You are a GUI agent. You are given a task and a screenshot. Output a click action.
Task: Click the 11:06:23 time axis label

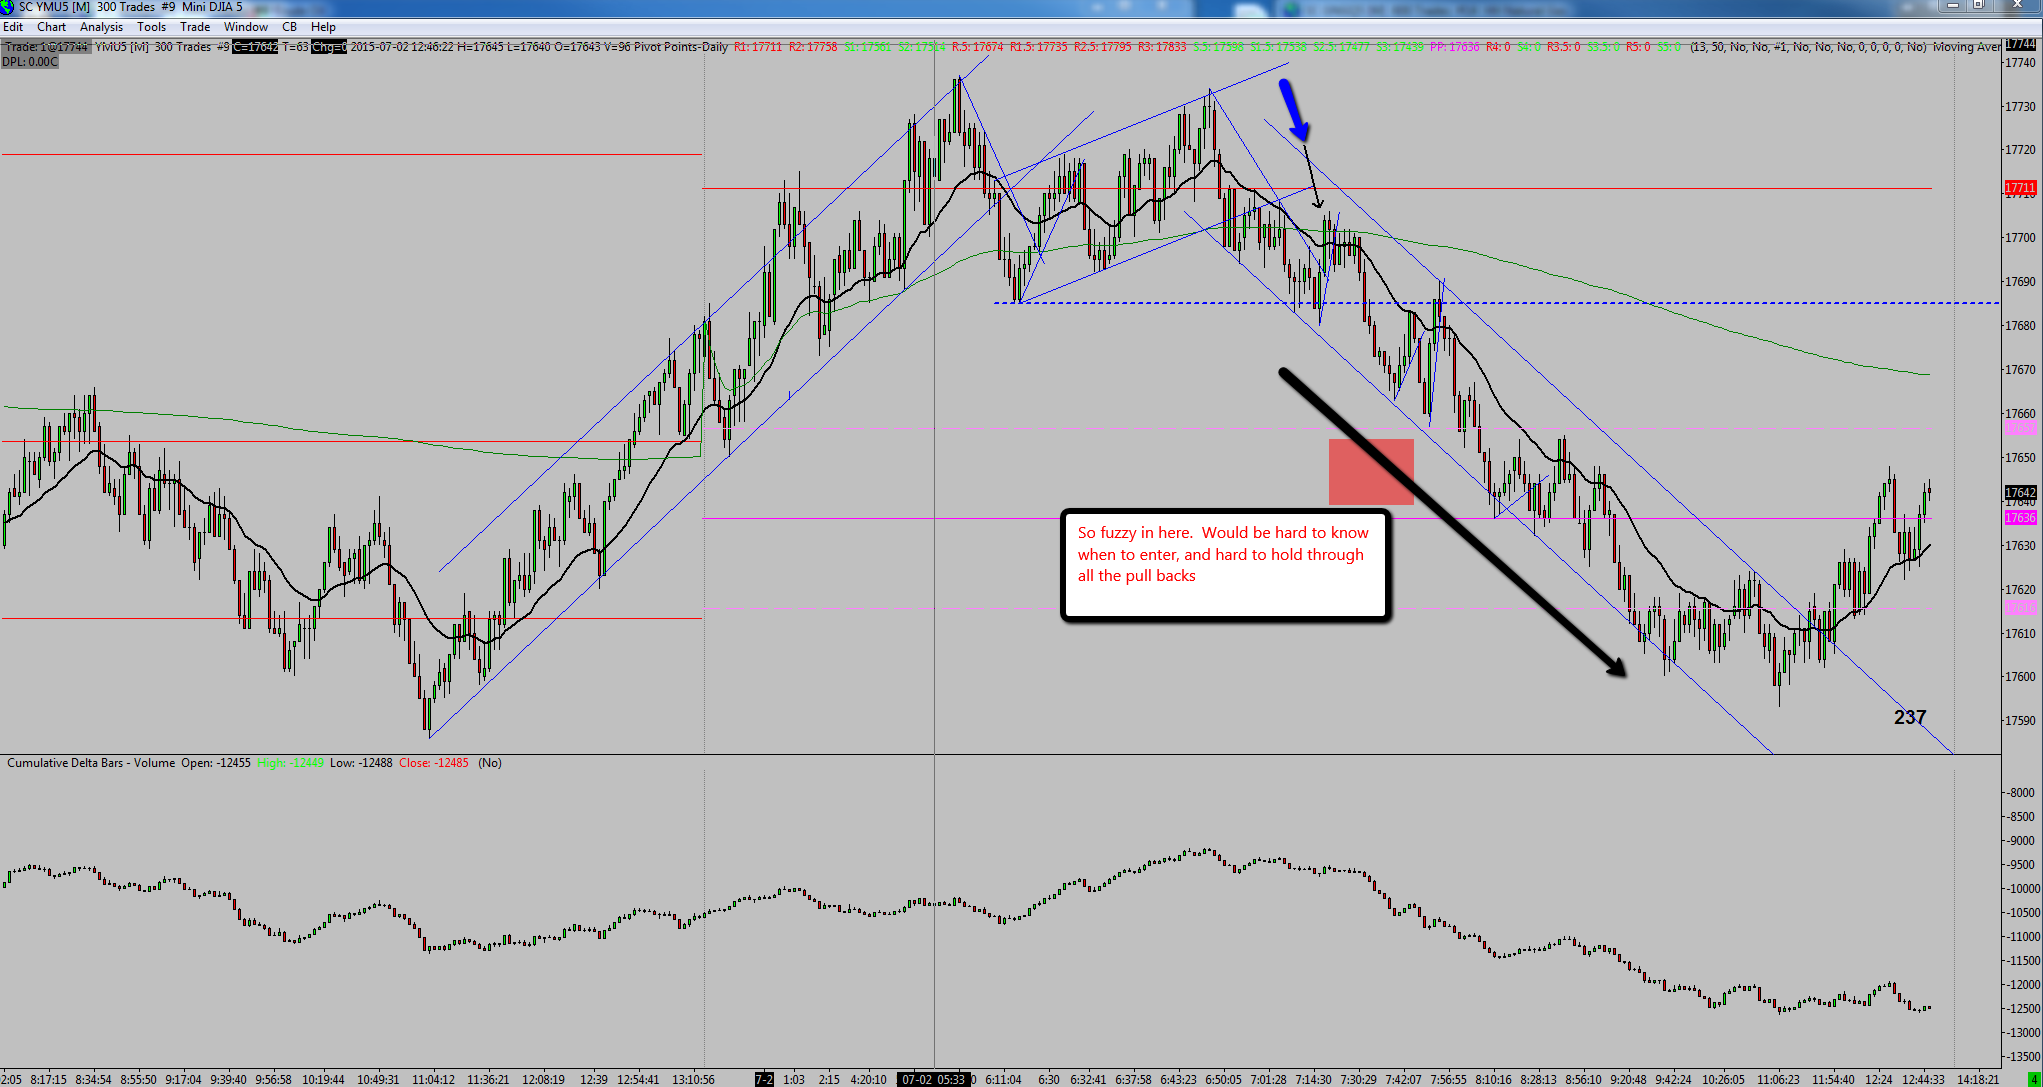(x=1778, y=1080)
